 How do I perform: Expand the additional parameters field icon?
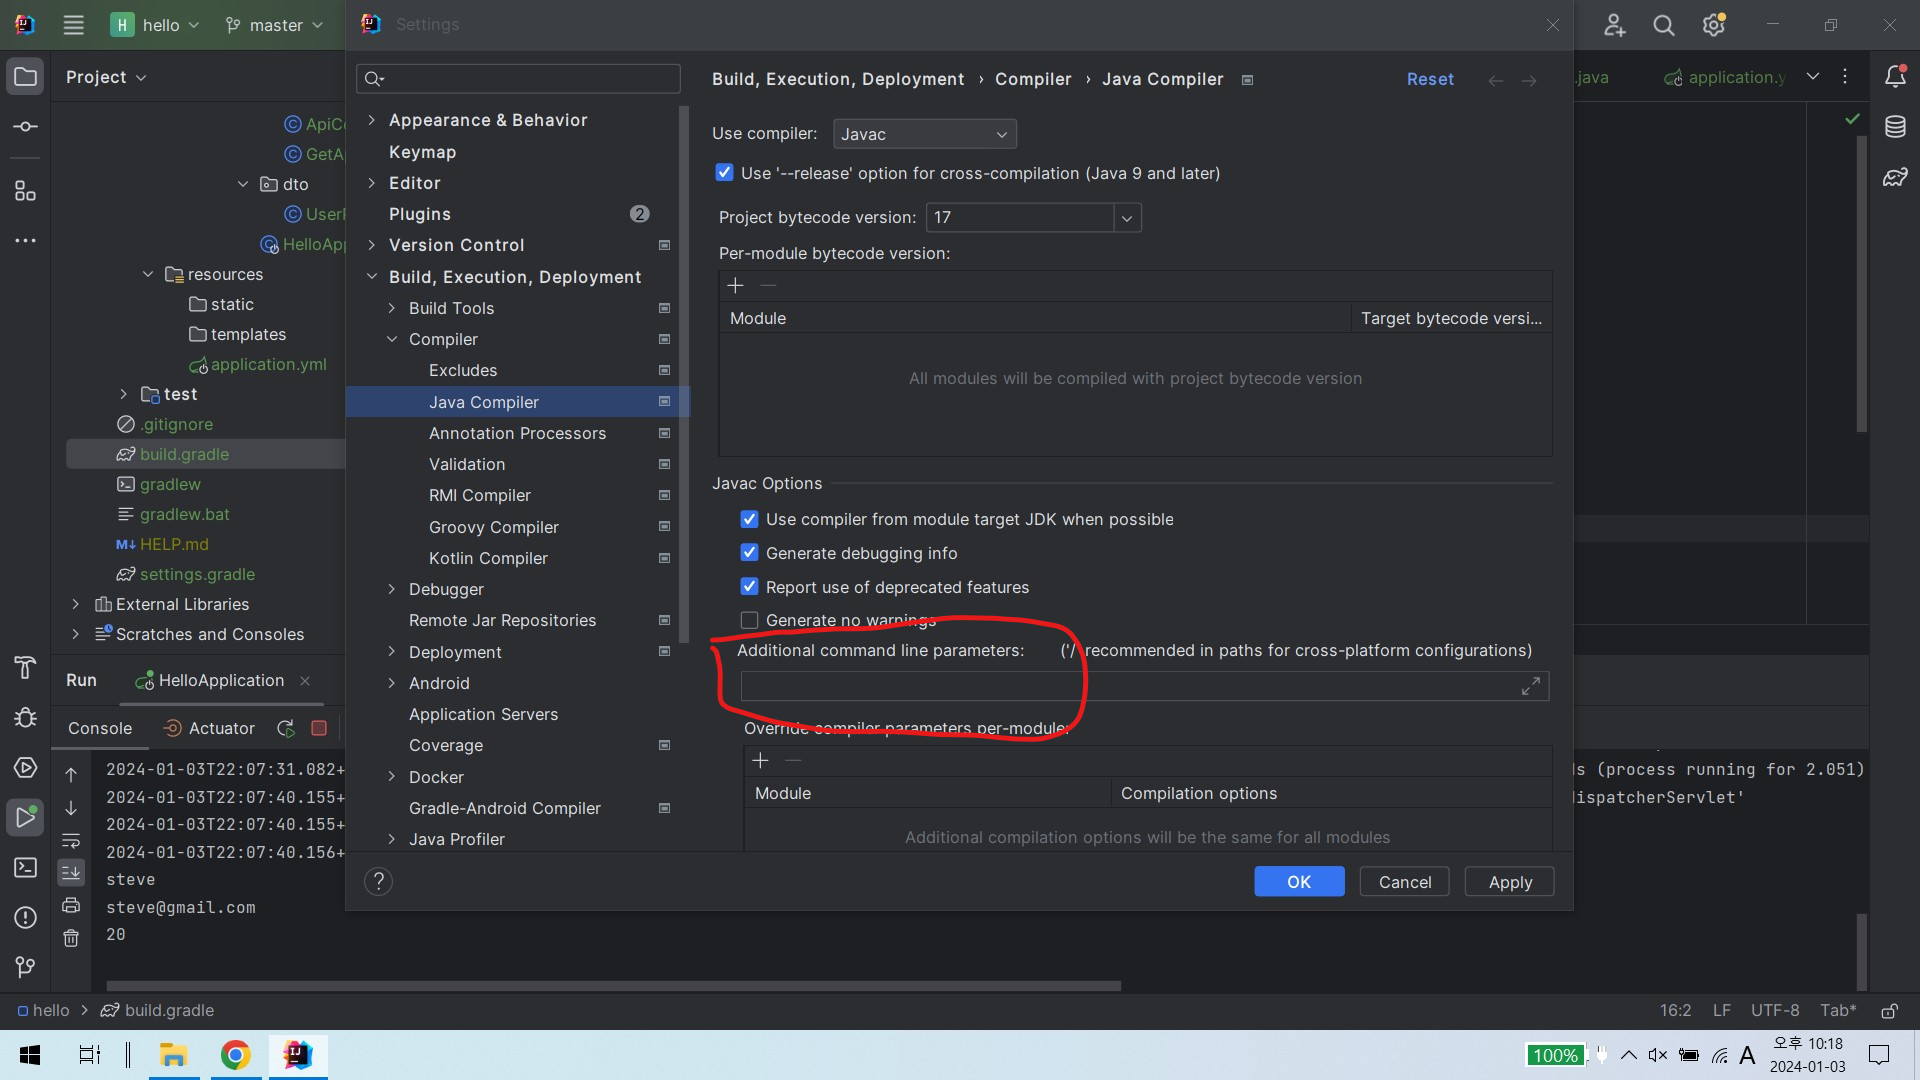tap(1530, 686)
